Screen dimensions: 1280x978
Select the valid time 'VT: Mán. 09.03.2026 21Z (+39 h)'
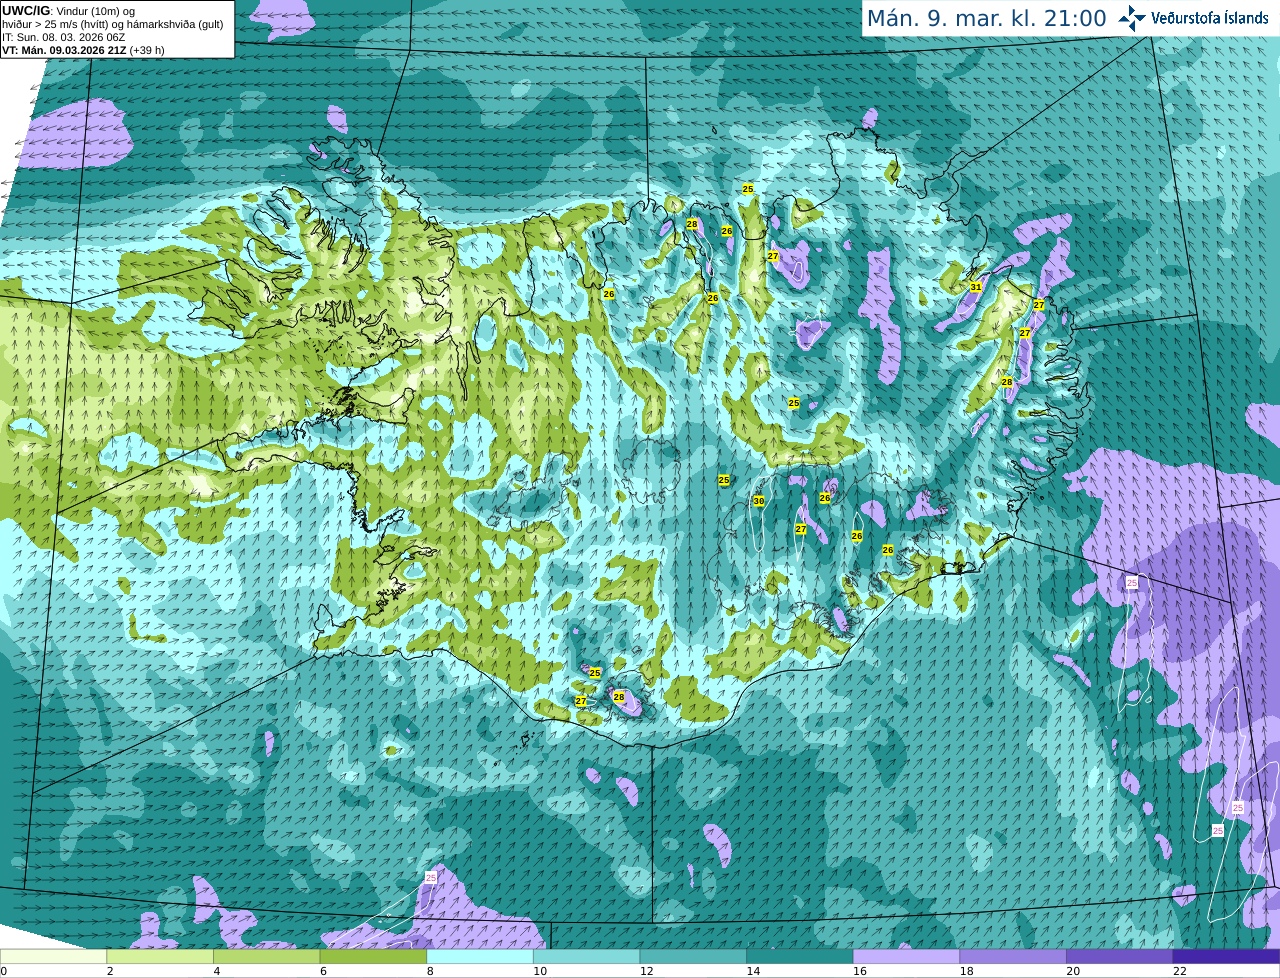click(x=83, y=50)
